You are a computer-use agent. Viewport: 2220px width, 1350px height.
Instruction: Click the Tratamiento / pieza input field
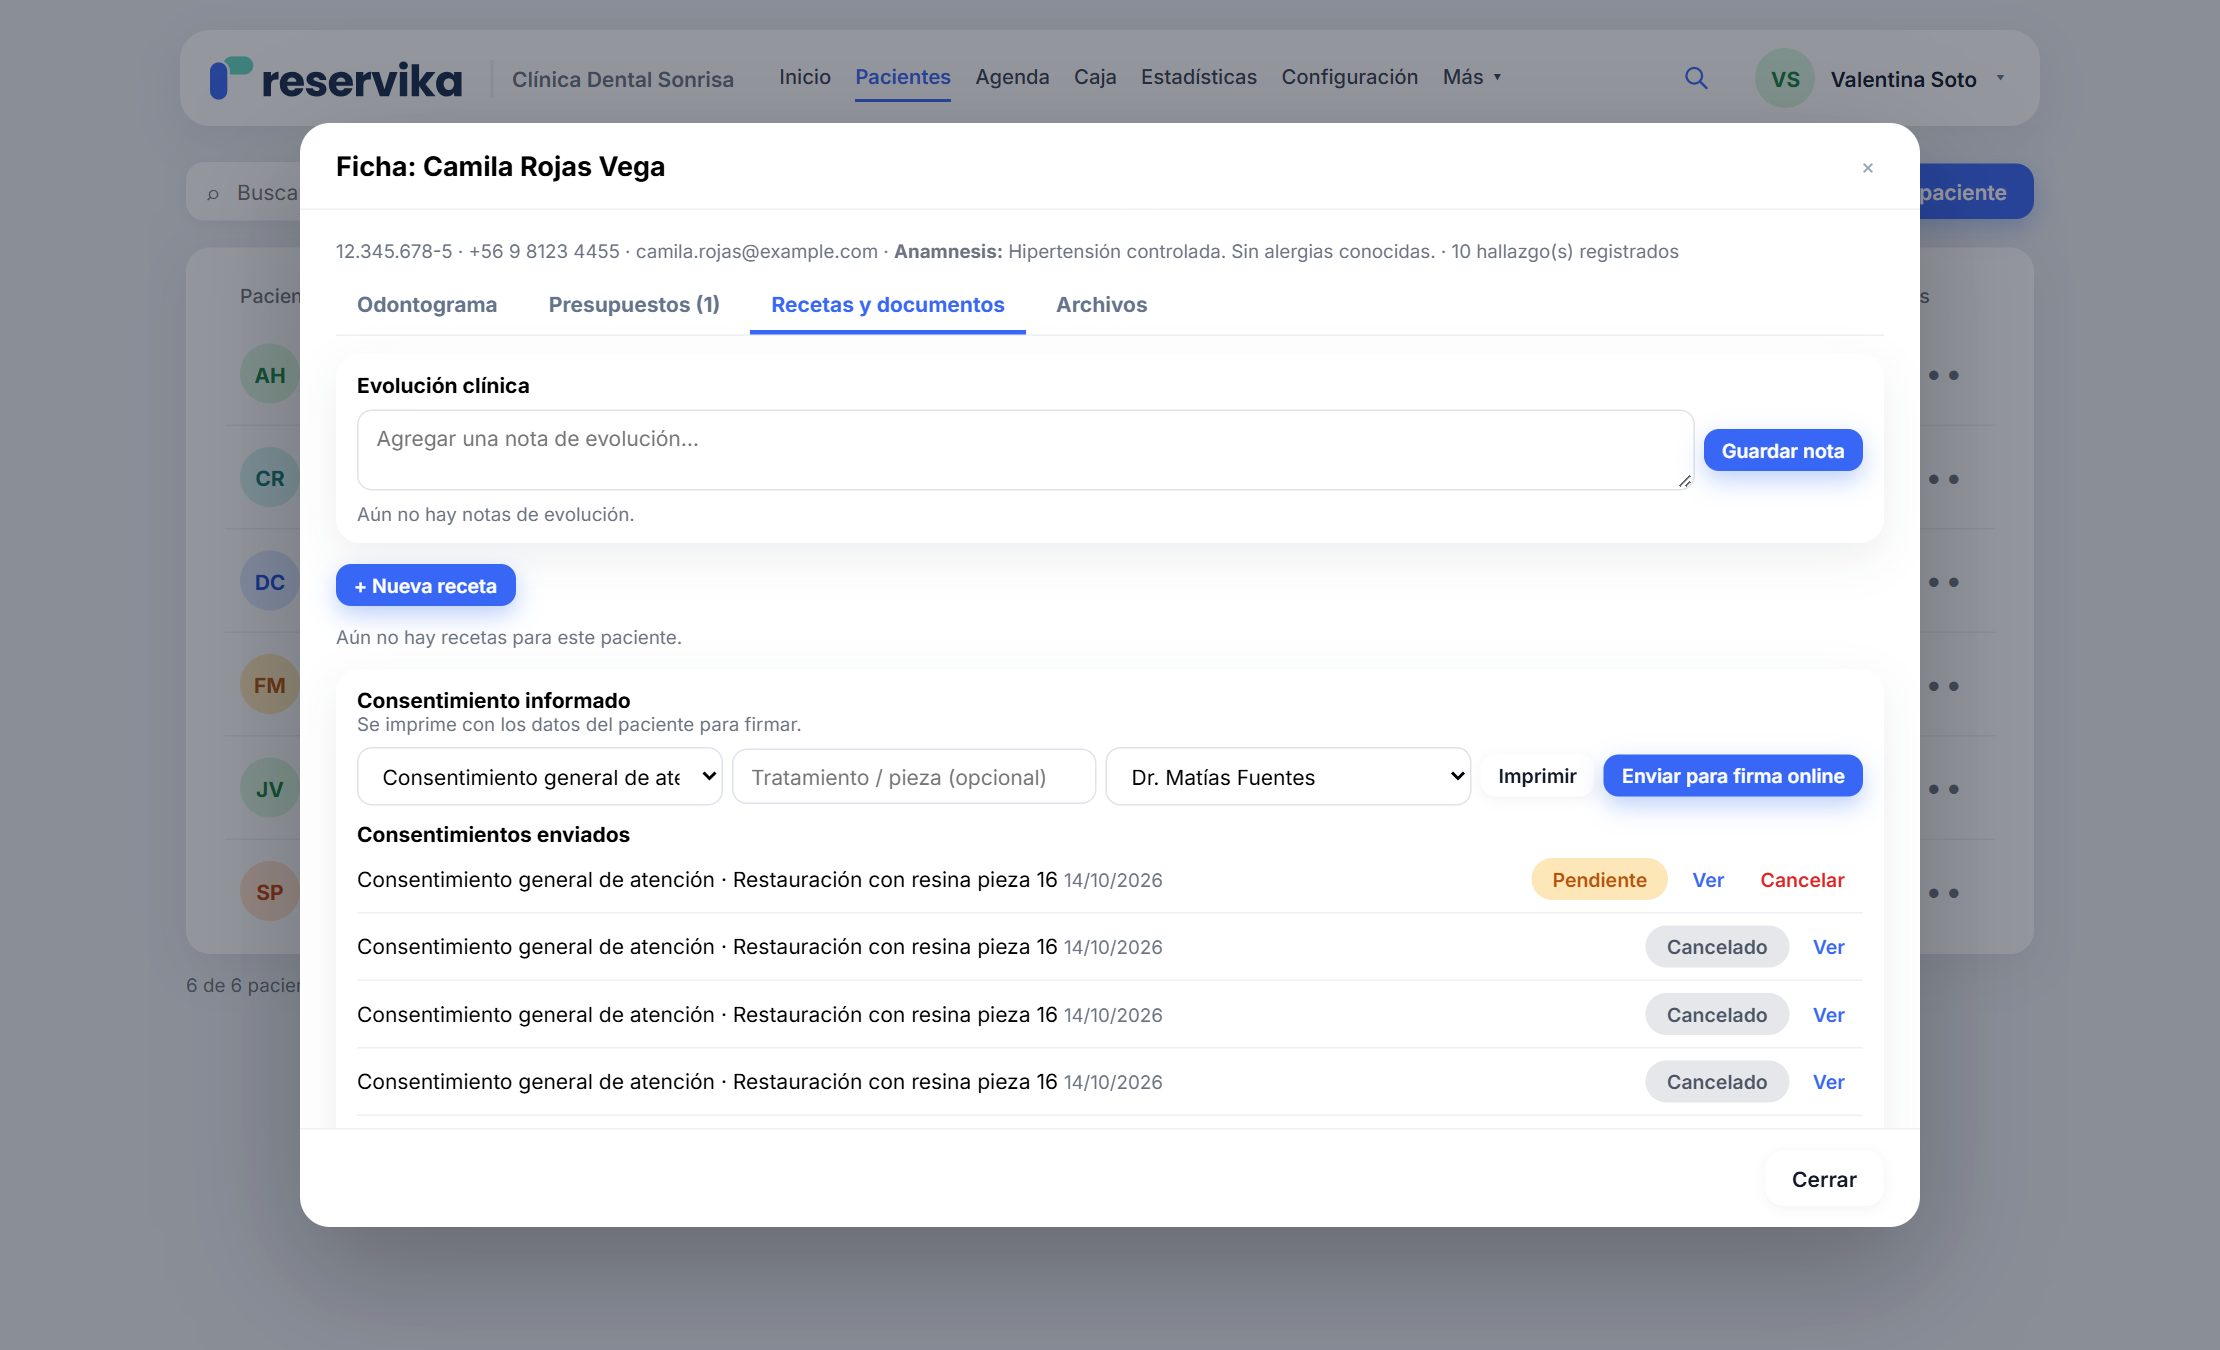coord(913,777)
